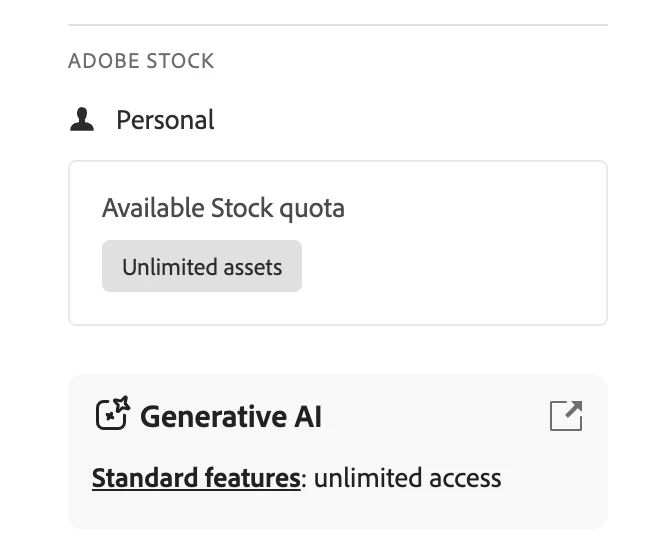The height and width of the screenshot is (558, 664).
Task: Select the Personal account label
Action: point(165,120)
